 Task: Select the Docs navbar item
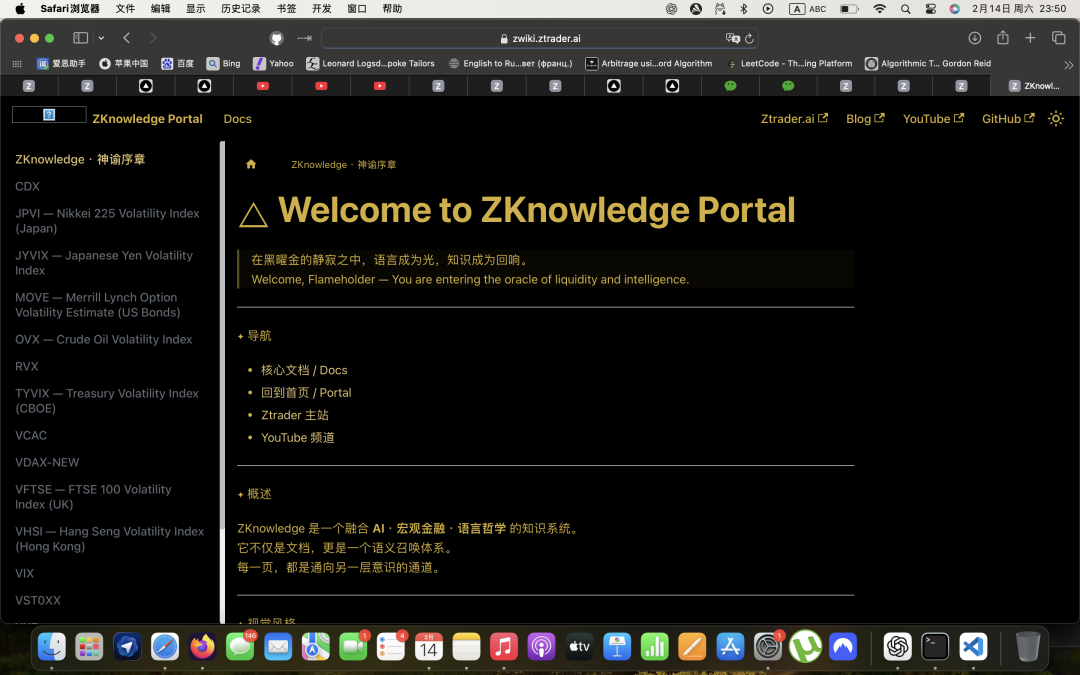click(x=237, y=118)
